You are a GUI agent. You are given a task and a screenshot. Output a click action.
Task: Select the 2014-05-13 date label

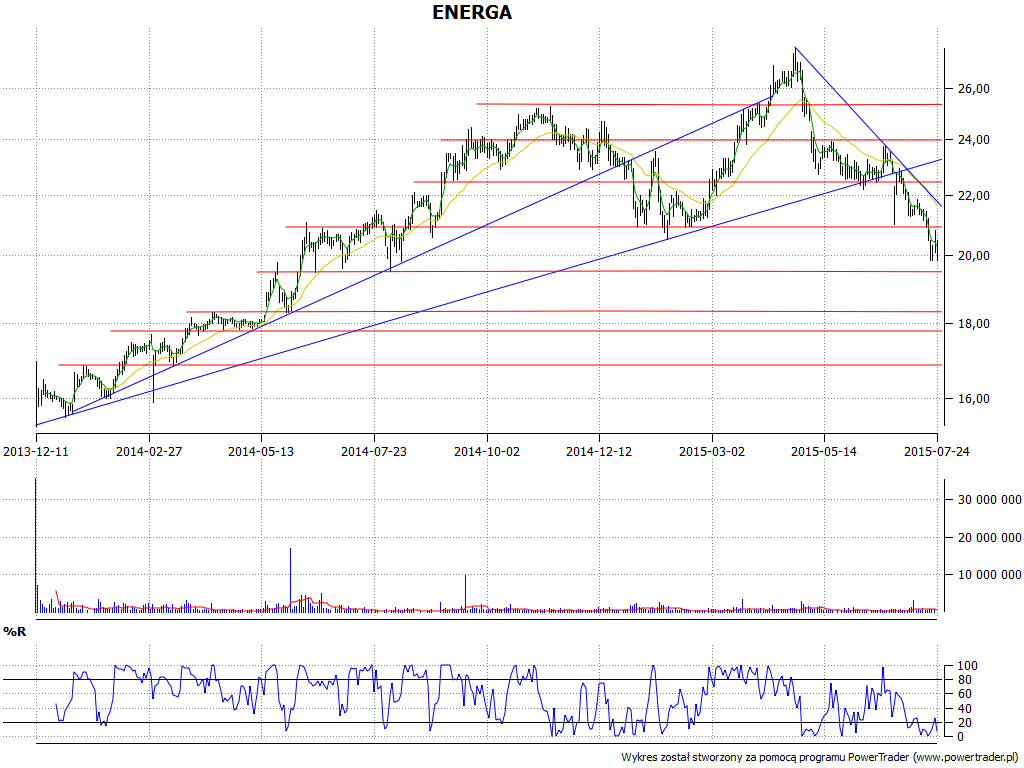[261, 451]
